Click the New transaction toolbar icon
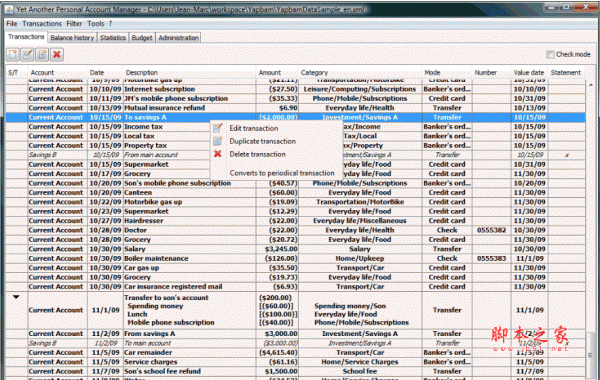The width and height of the screenshot is (600, 380). (13, 55)
